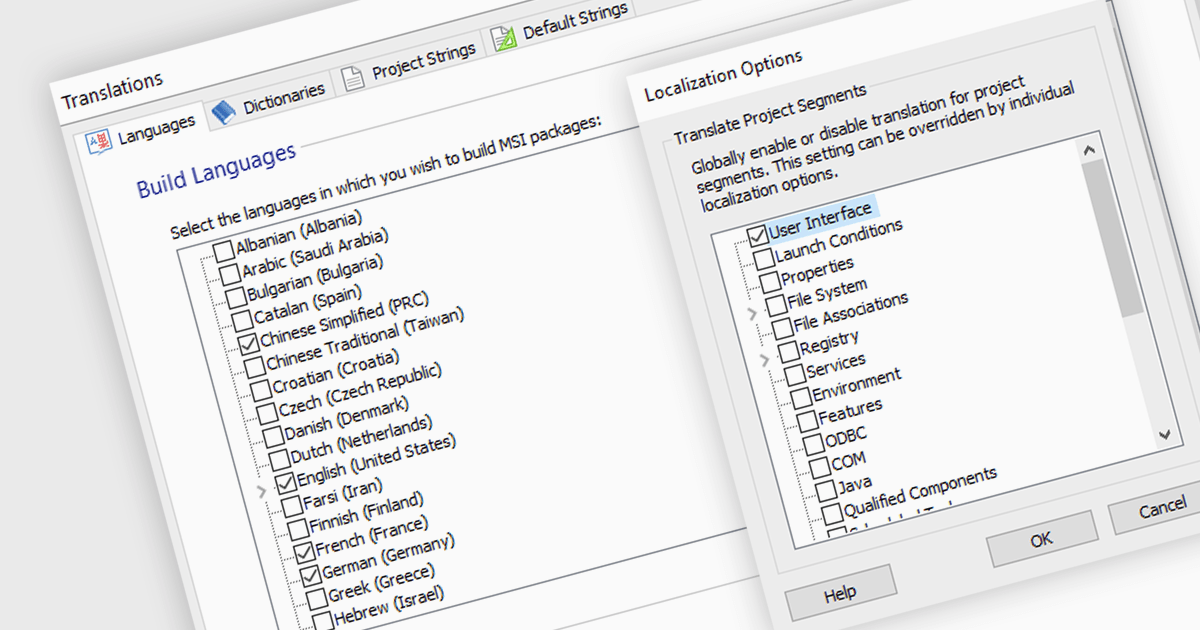Image resolution: width=1200 pixels, height=630 pixels.
Task: Expand the Registry tree node
Action: (765, 358)
